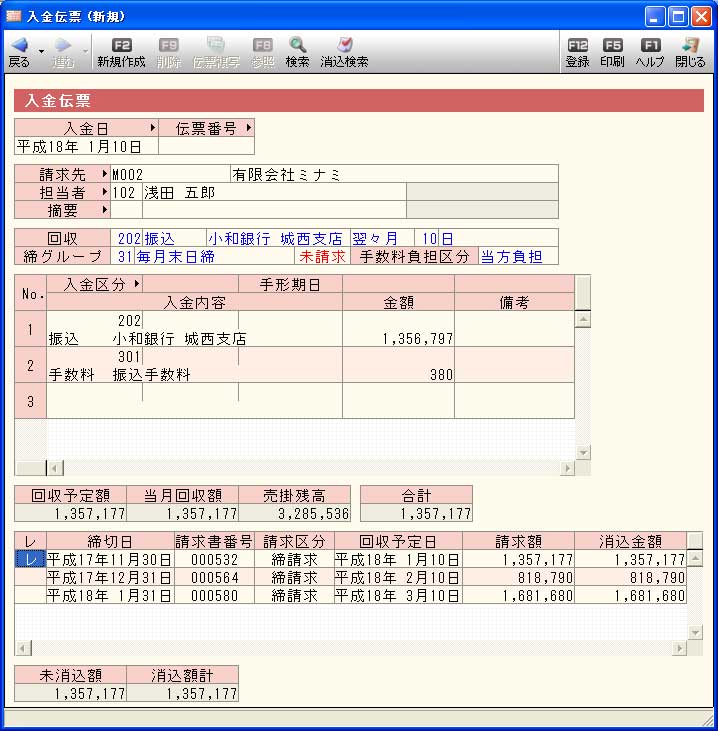Expand the 入金日 header arrow
This screenshot has height=731, width=718.
click(x=152, y=127)
